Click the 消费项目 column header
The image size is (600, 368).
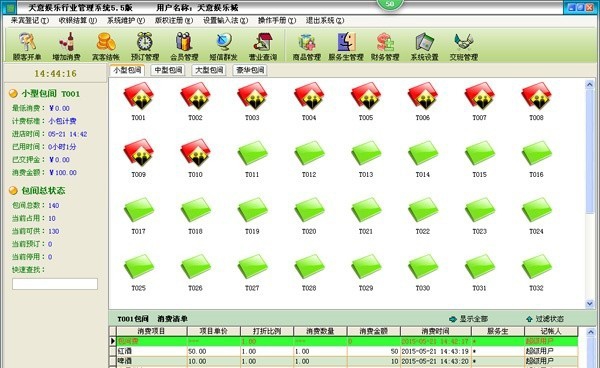click(x=152, y=331)
